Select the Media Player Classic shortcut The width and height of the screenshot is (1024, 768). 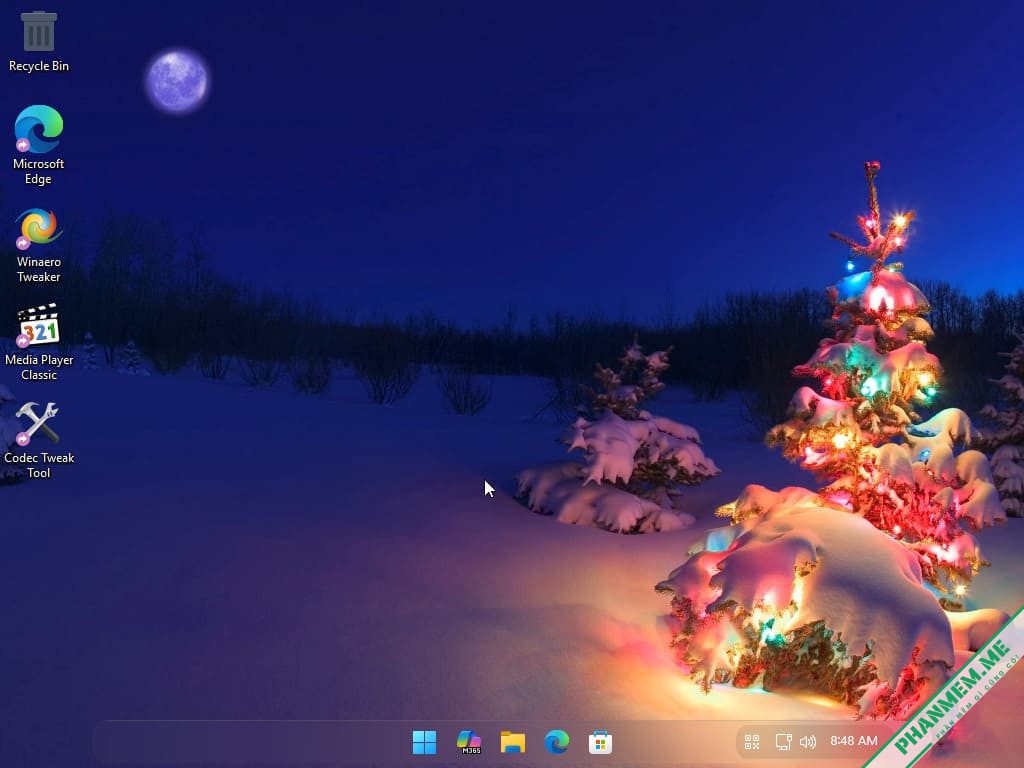pos(39,342)
